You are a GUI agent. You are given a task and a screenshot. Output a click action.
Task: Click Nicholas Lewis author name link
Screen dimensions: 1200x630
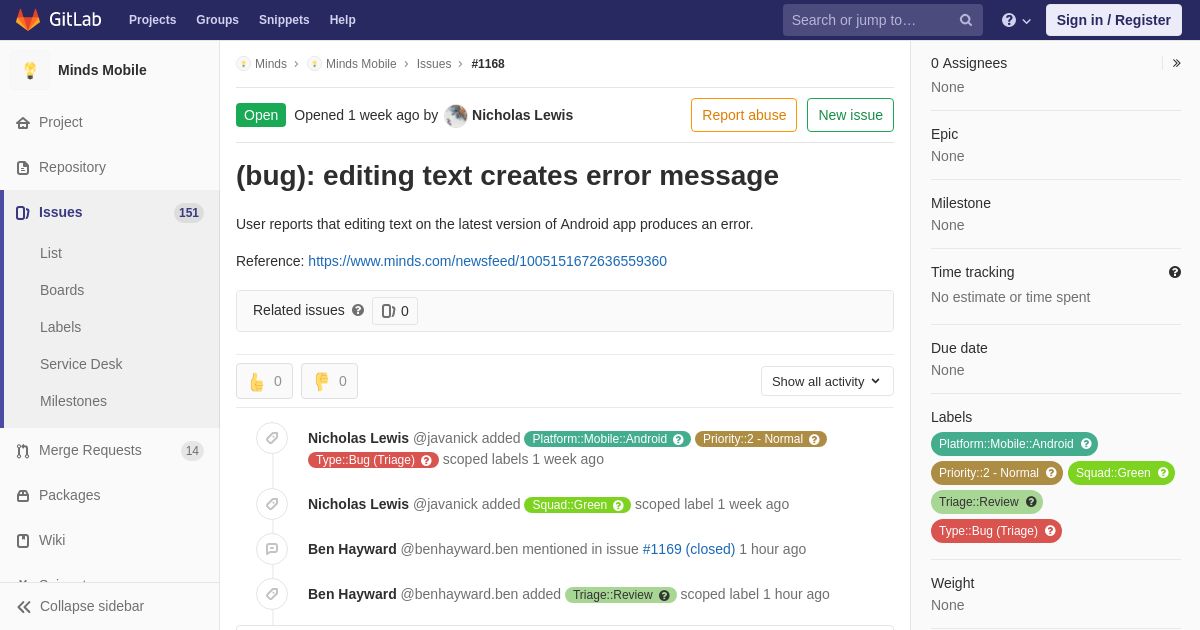522,115
